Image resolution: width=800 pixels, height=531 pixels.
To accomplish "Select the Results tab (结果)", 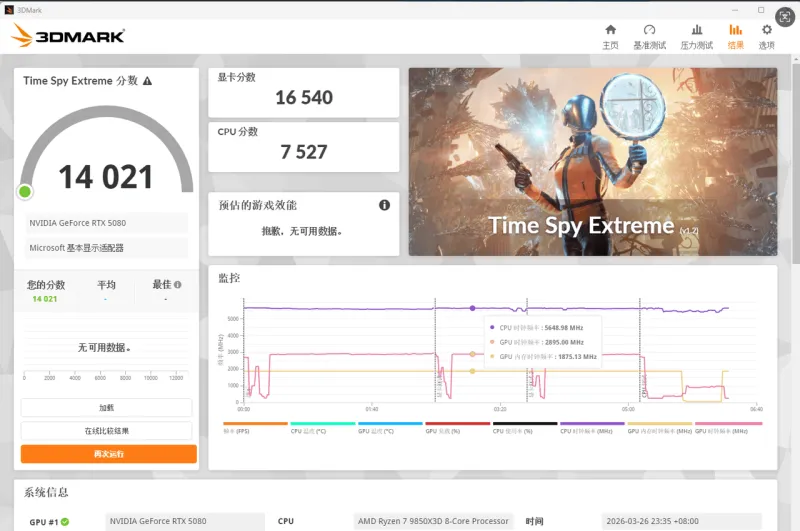I will point(735,37).
